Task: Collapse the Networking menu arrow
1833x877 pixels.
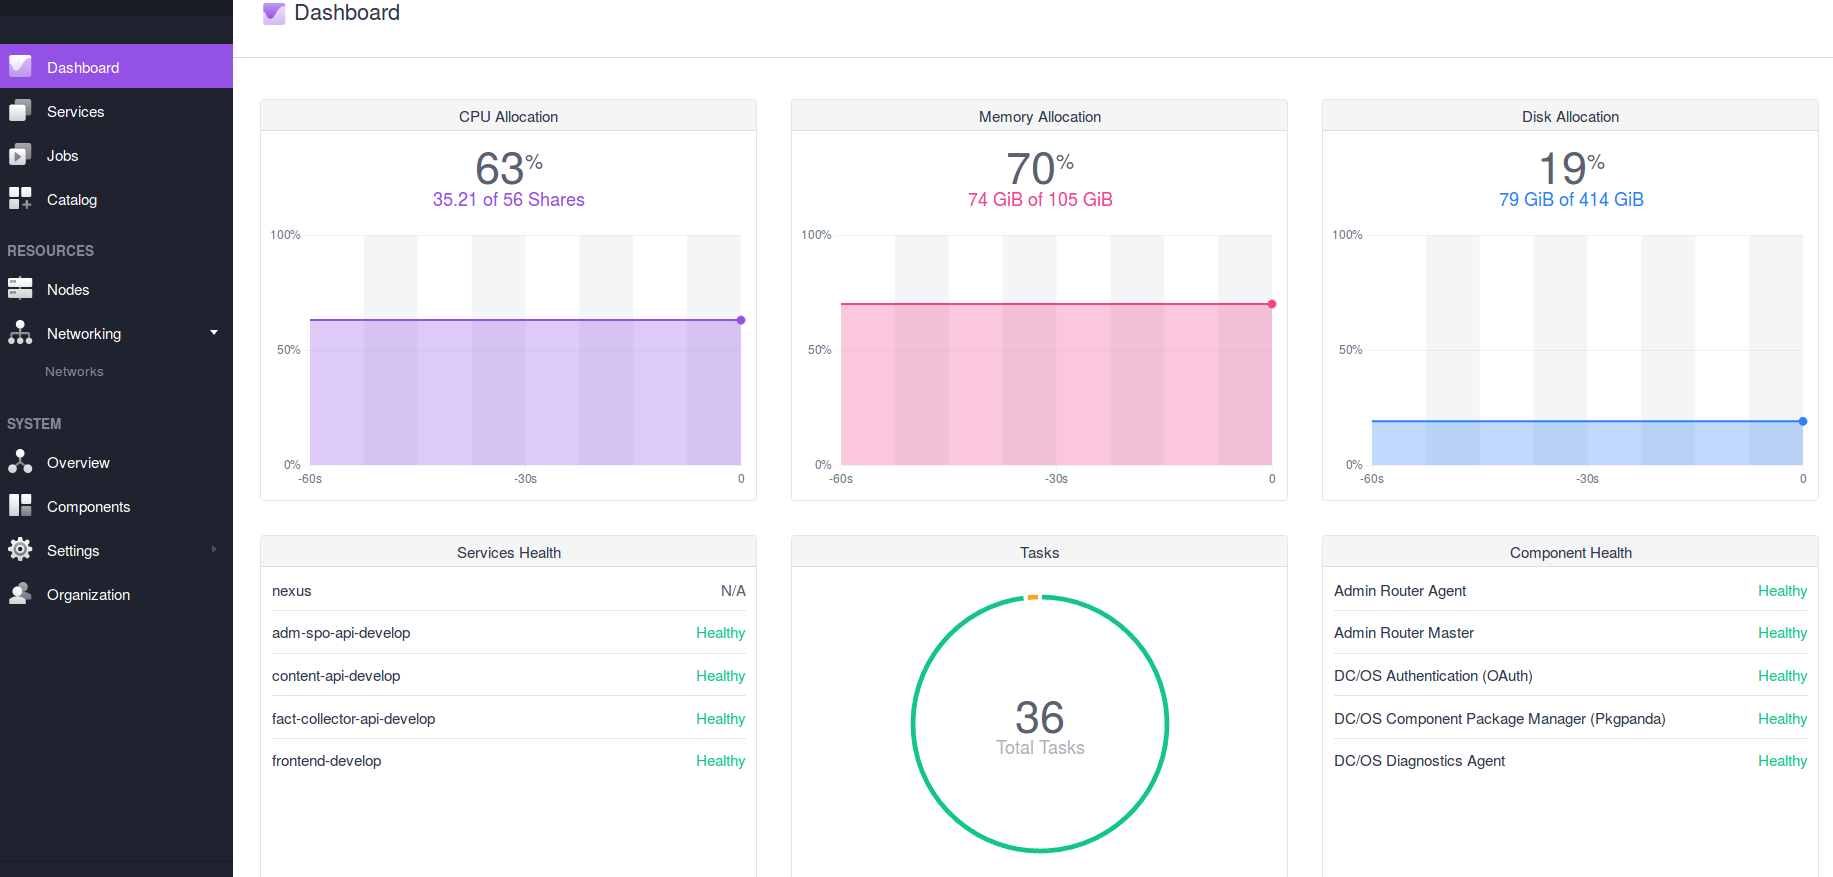Action: [214, 333]
